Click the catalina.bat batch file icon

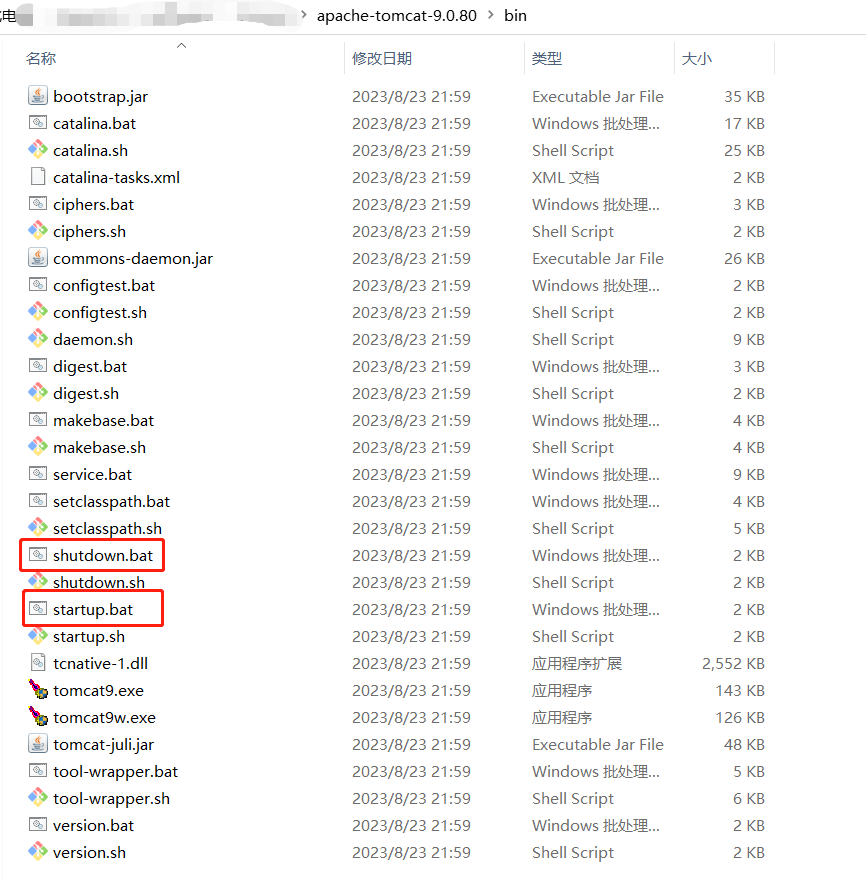[x=38, y=123]
